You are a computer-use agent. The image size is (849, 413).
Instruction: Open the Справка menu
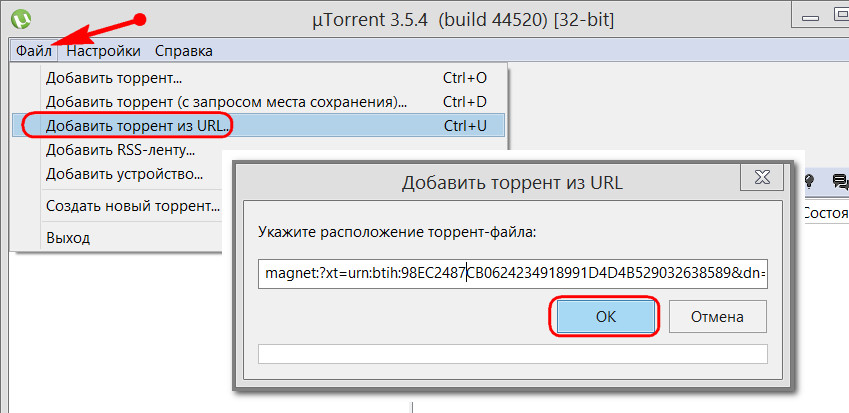click(x=184, y=51)
